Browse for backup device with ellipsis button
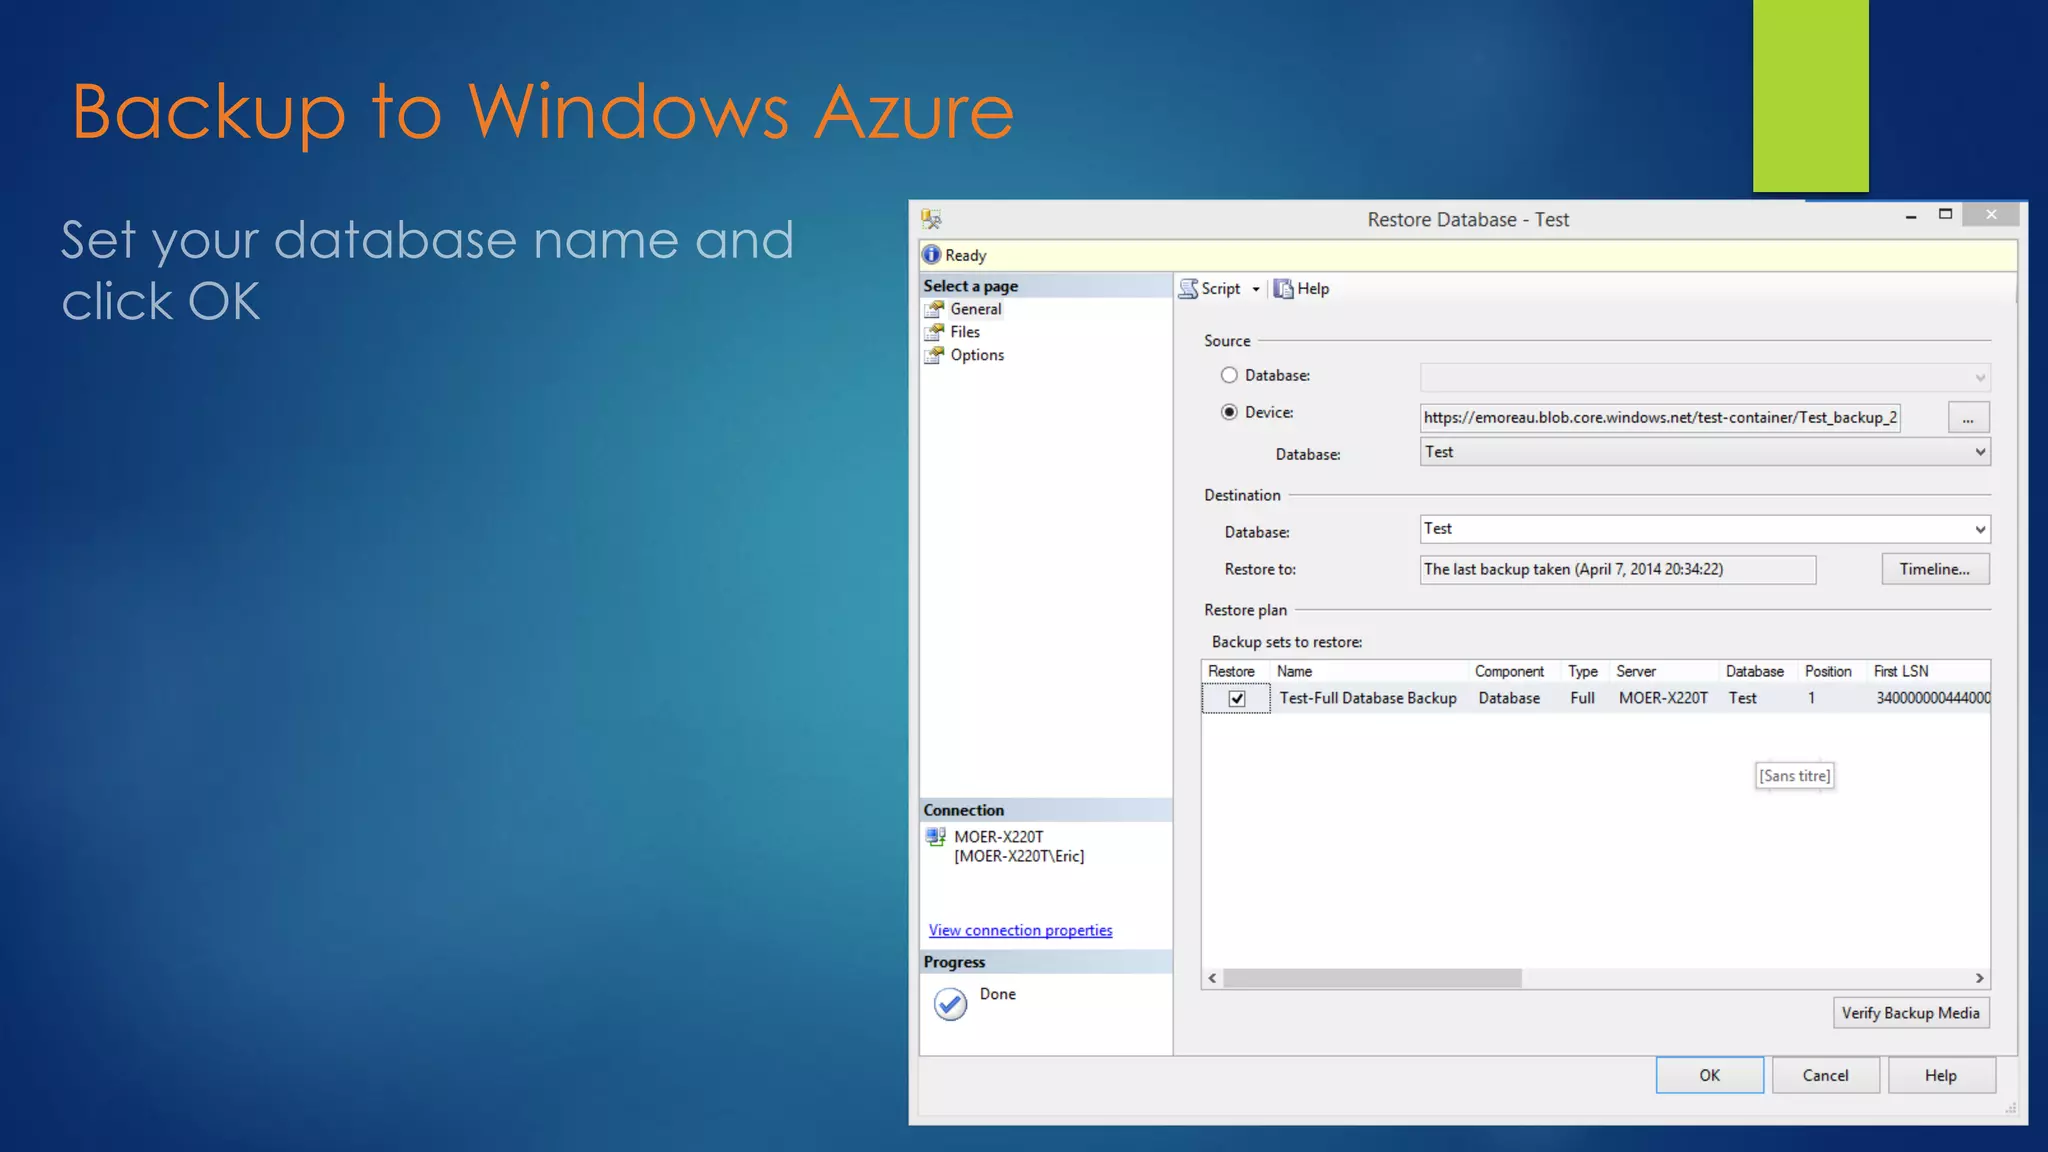The width and height of the screenshot is (2048, 1152). [x=1968, y=418]
